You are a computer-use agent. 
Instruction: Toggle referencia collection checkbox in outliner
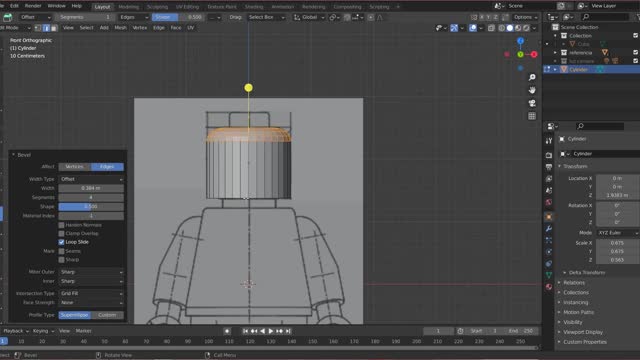tap(636, 52)
